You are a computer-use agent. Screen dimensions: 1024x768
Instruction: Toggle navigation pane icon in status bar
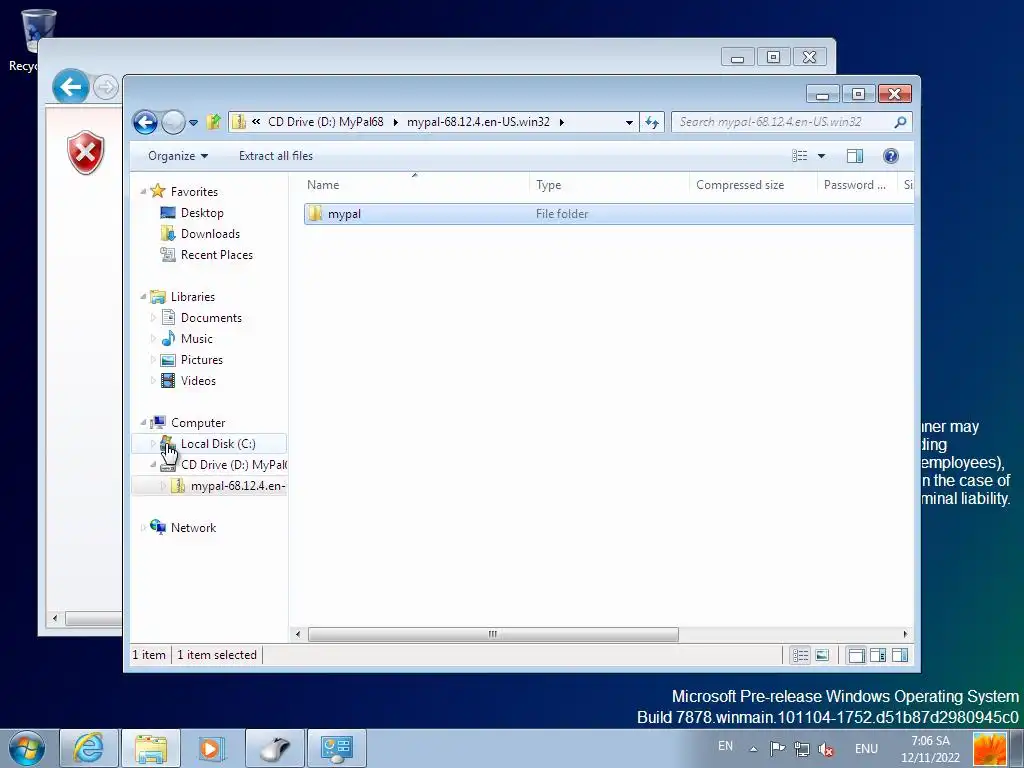click(857, 655)
